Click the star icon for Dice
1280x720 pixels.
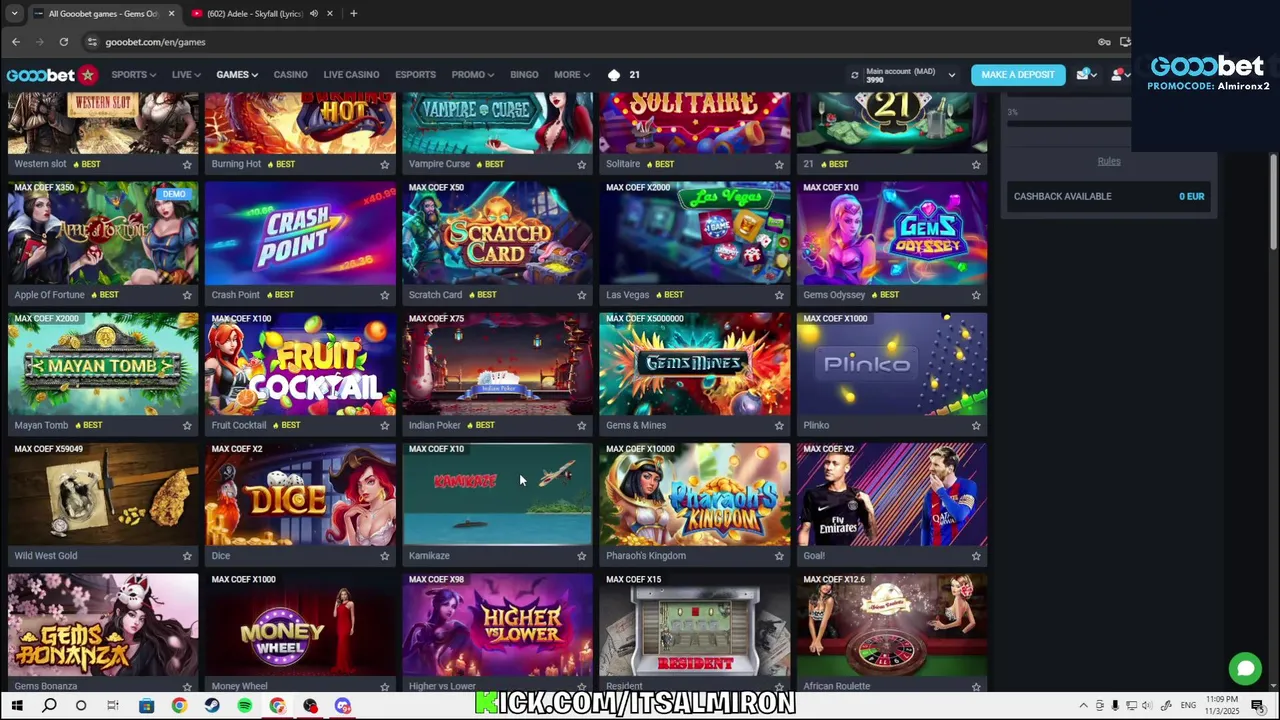pyautogui.click(x=384, y=556)
